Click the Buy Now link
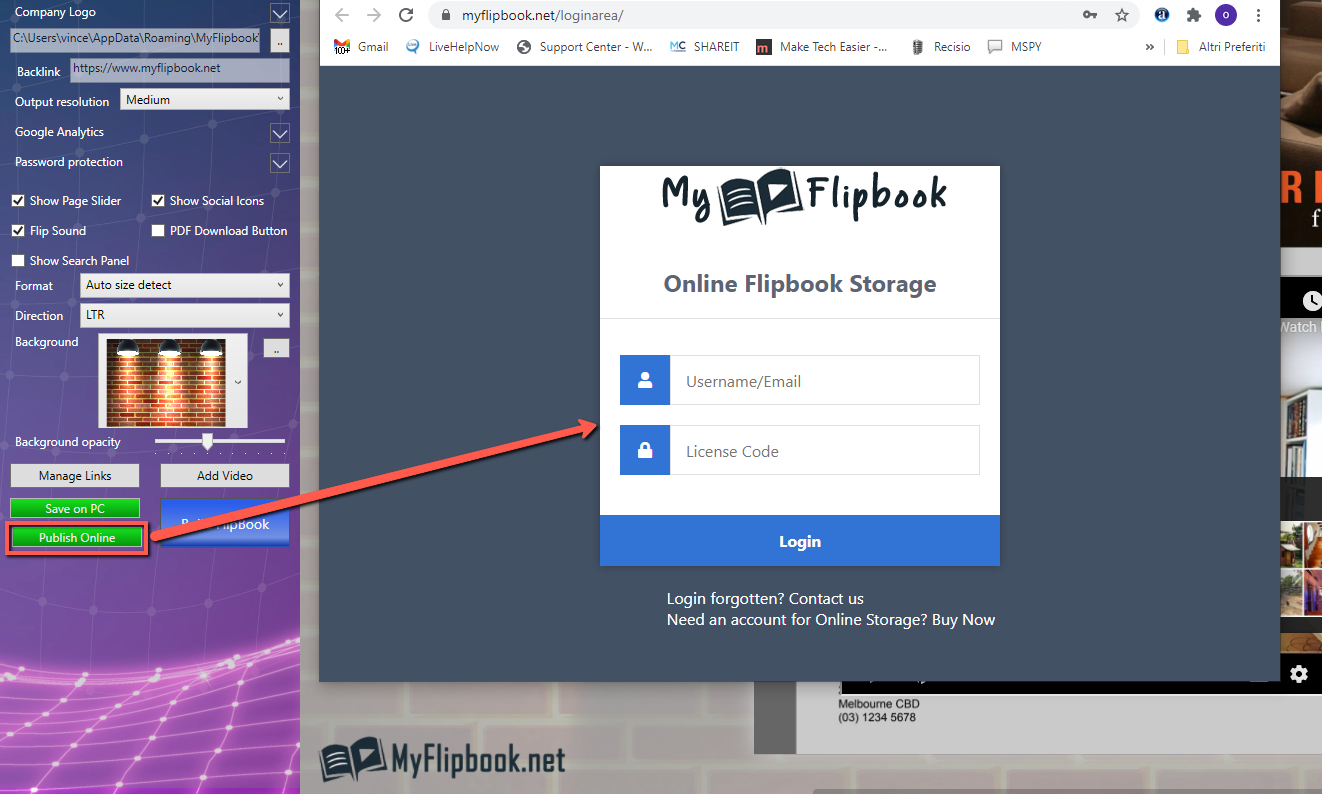 [x=963, y=619]
